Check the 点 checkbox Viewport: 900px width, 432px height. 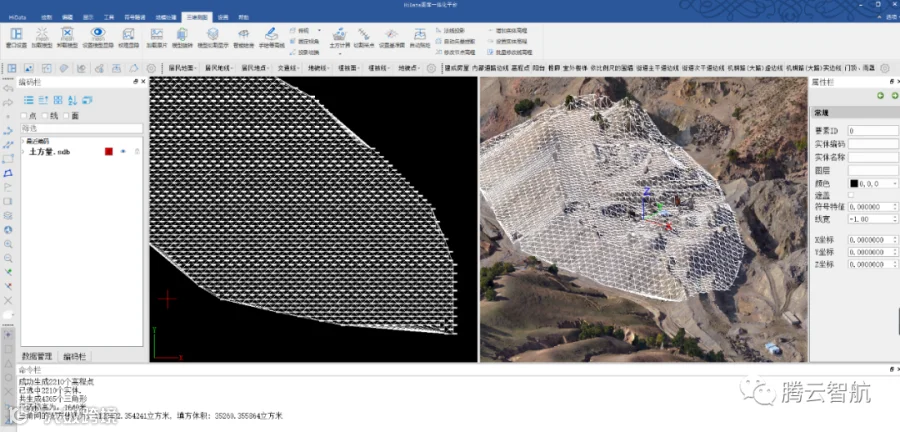[24, 116]
